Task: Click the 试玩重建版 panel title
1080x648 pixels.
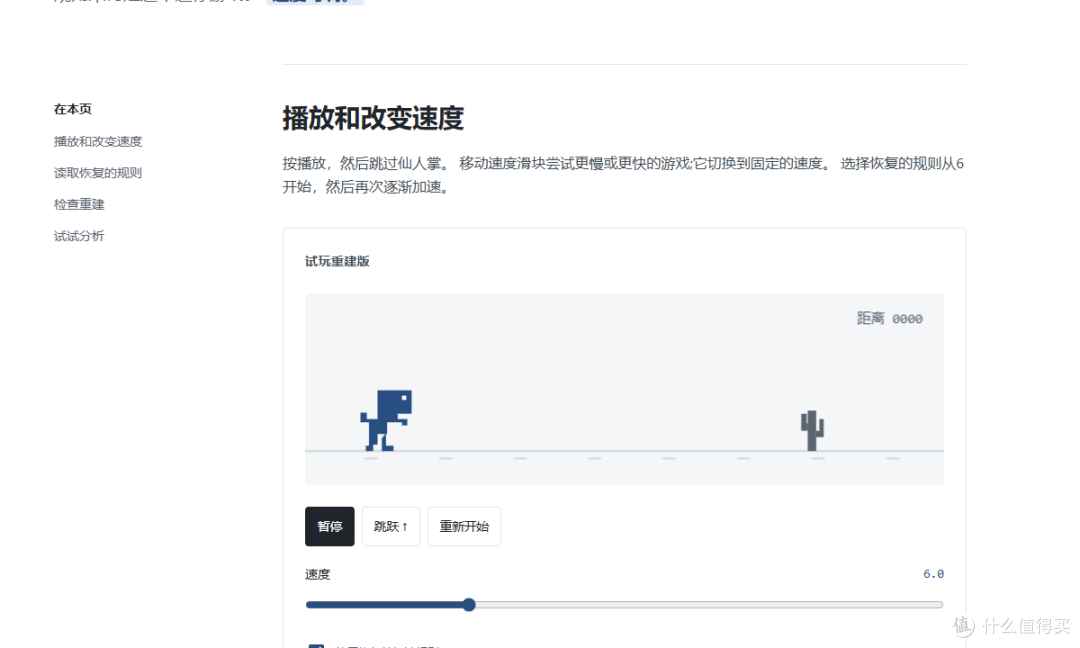Action: pos(338,261)
